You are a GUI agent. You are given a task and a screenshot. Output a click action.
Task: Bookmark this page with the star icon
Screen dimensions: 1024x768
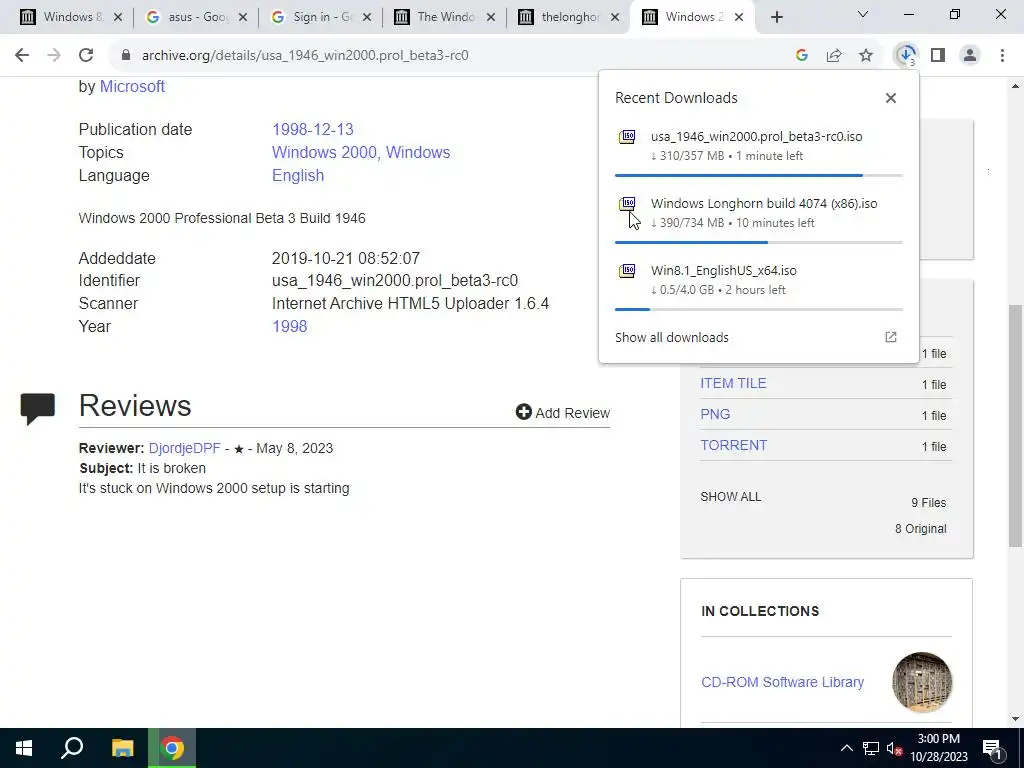click(x=866, y=56)
